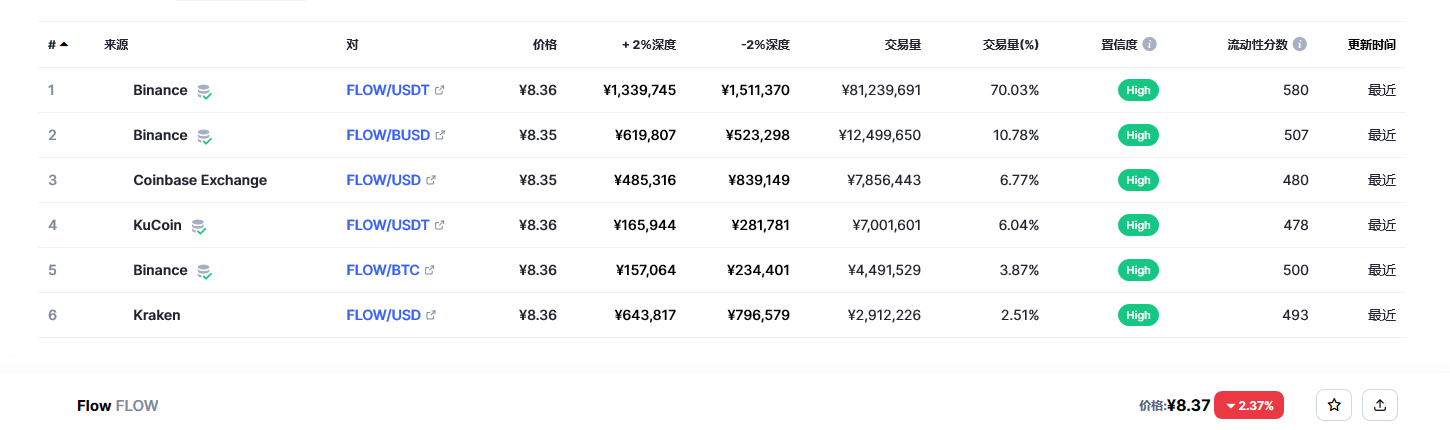The height and width of the screenshot is (430, 1450).
Task: Click the star watchlist icon for Flow
Action: (1334, 405)
